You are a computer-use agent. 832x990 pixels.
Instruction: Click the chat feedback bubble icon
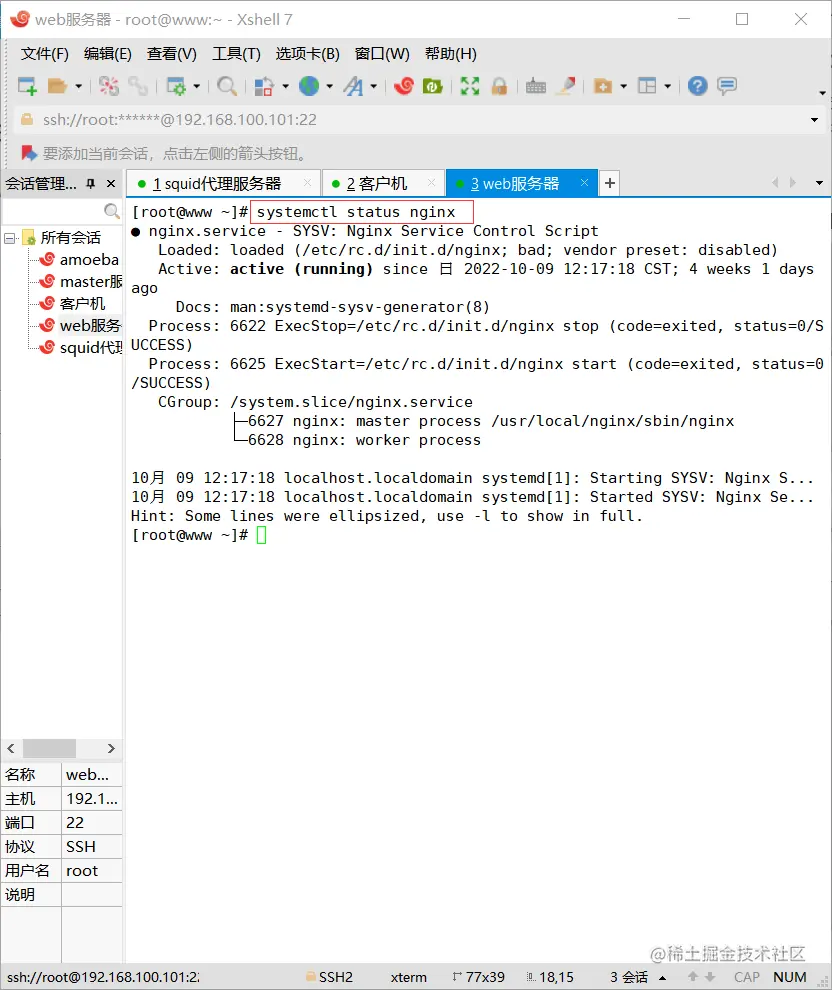click(727, 86)
